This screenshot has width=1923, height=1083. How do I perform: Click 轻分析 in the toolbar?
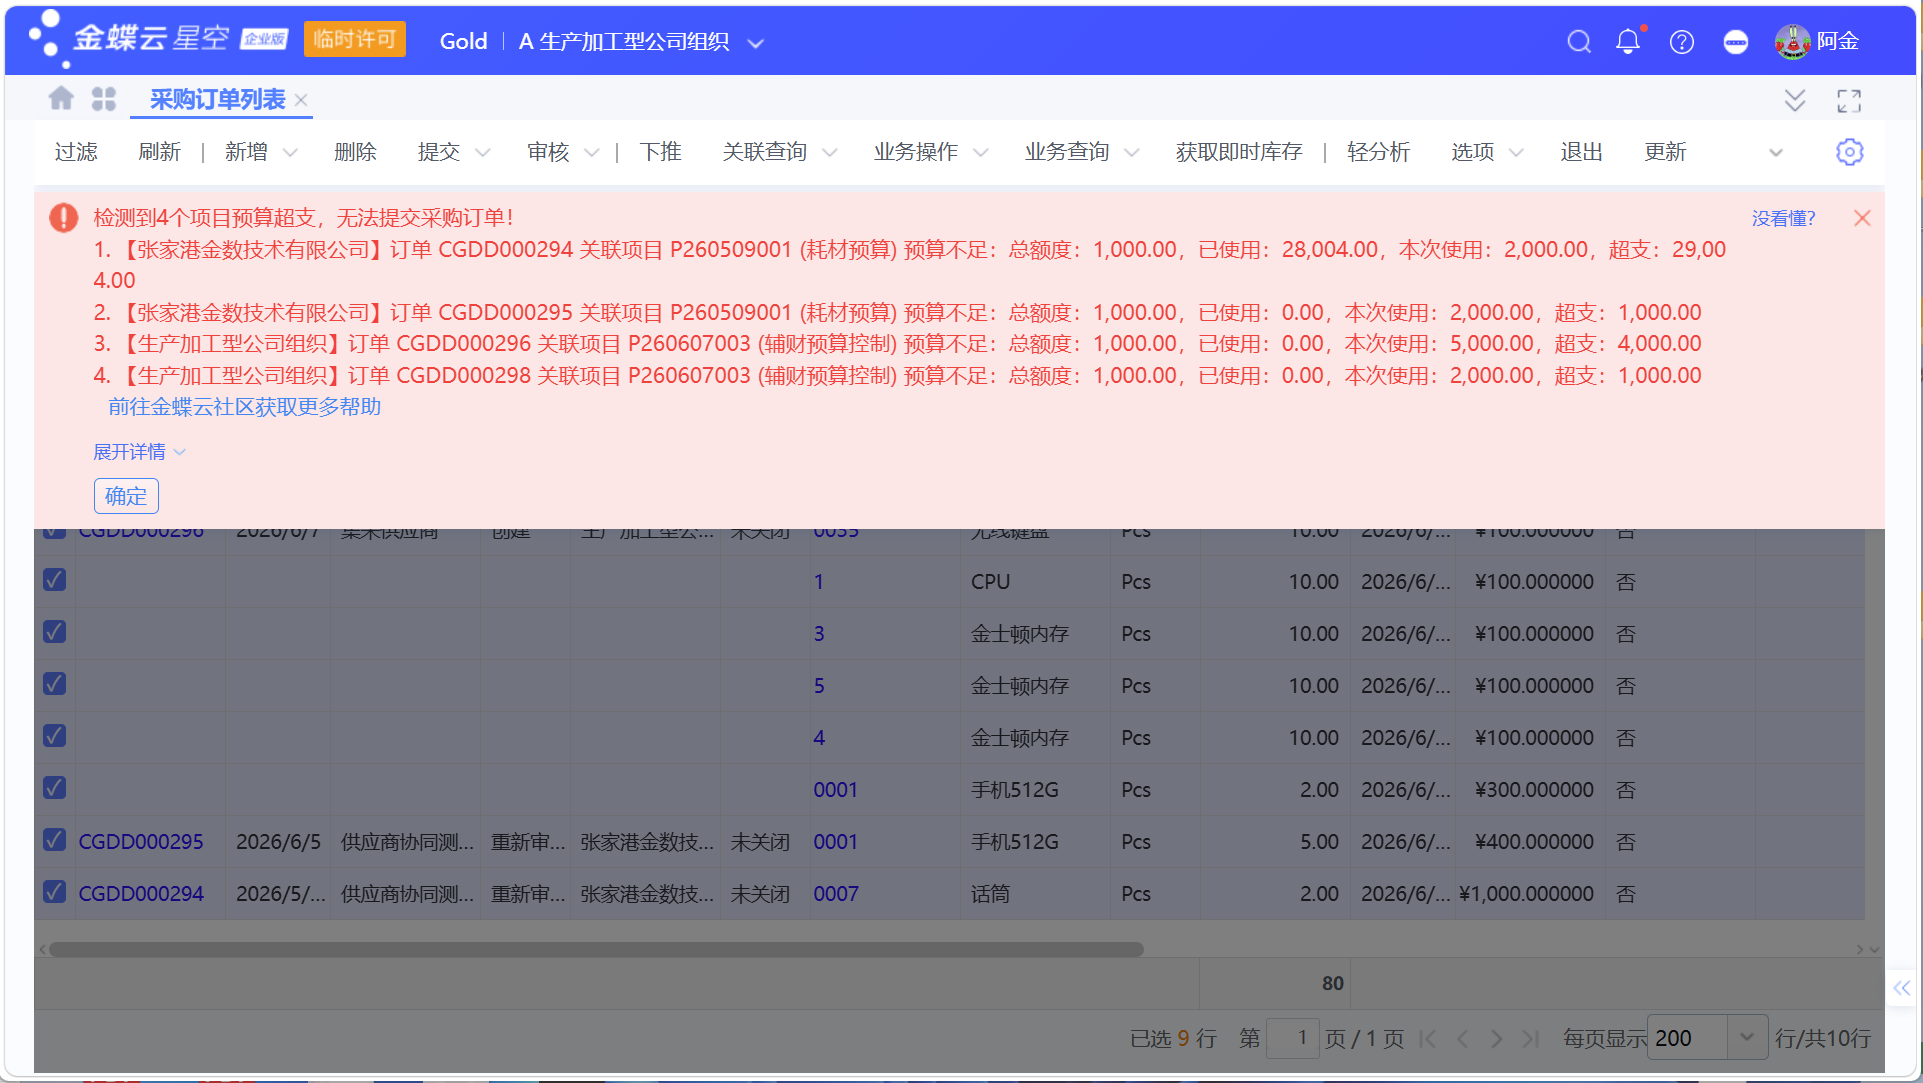coord(1378,152)
